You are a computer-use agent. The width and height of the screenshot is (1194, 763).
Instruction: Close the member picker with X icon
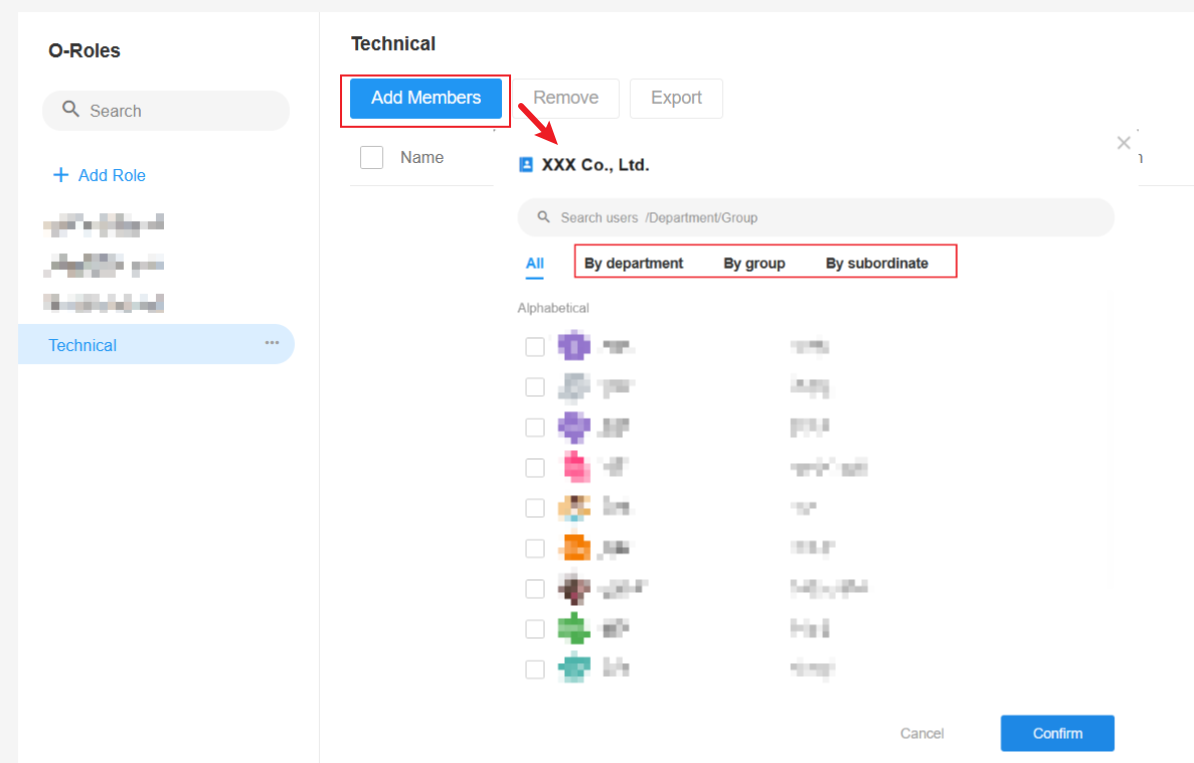1123,143
